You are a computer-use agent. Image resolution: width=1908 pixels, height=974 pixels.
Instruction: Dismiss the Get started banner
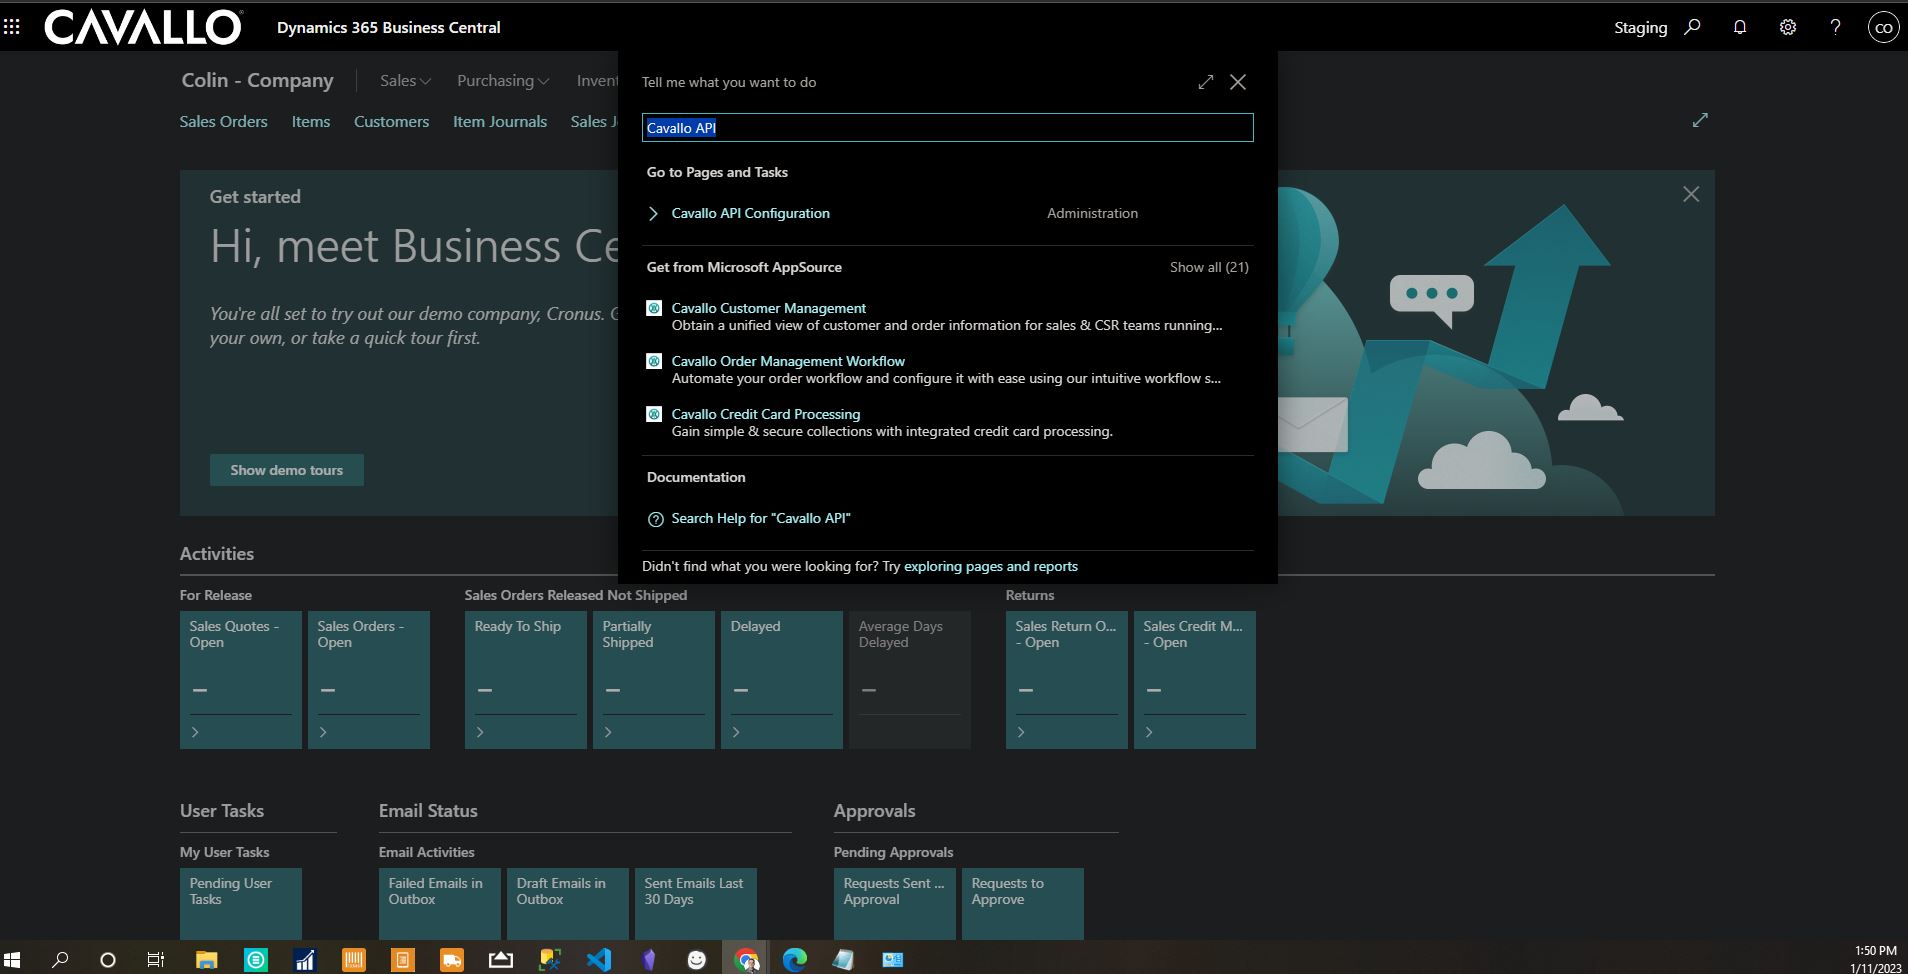pyautogui.click(x=1691, y=194)
